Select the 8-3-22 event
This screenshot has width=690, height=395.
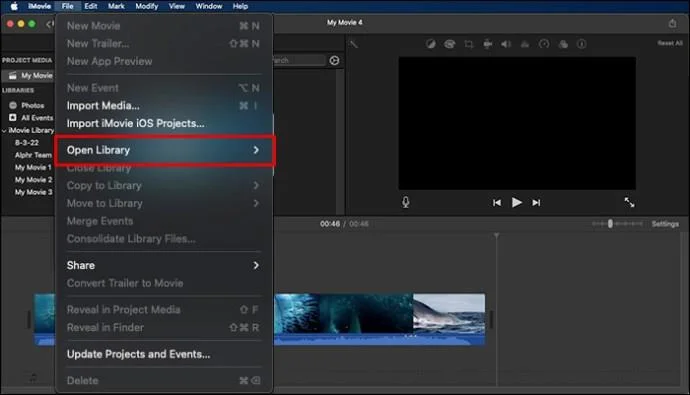[27, 143]
